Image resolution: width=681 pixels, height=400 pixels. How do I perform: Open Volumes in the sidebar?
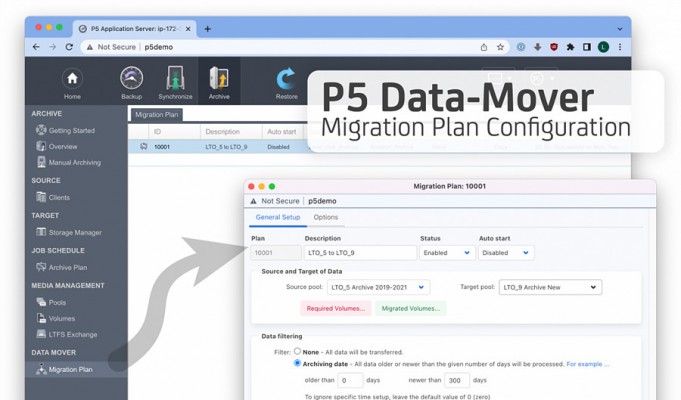click(56, 318)
